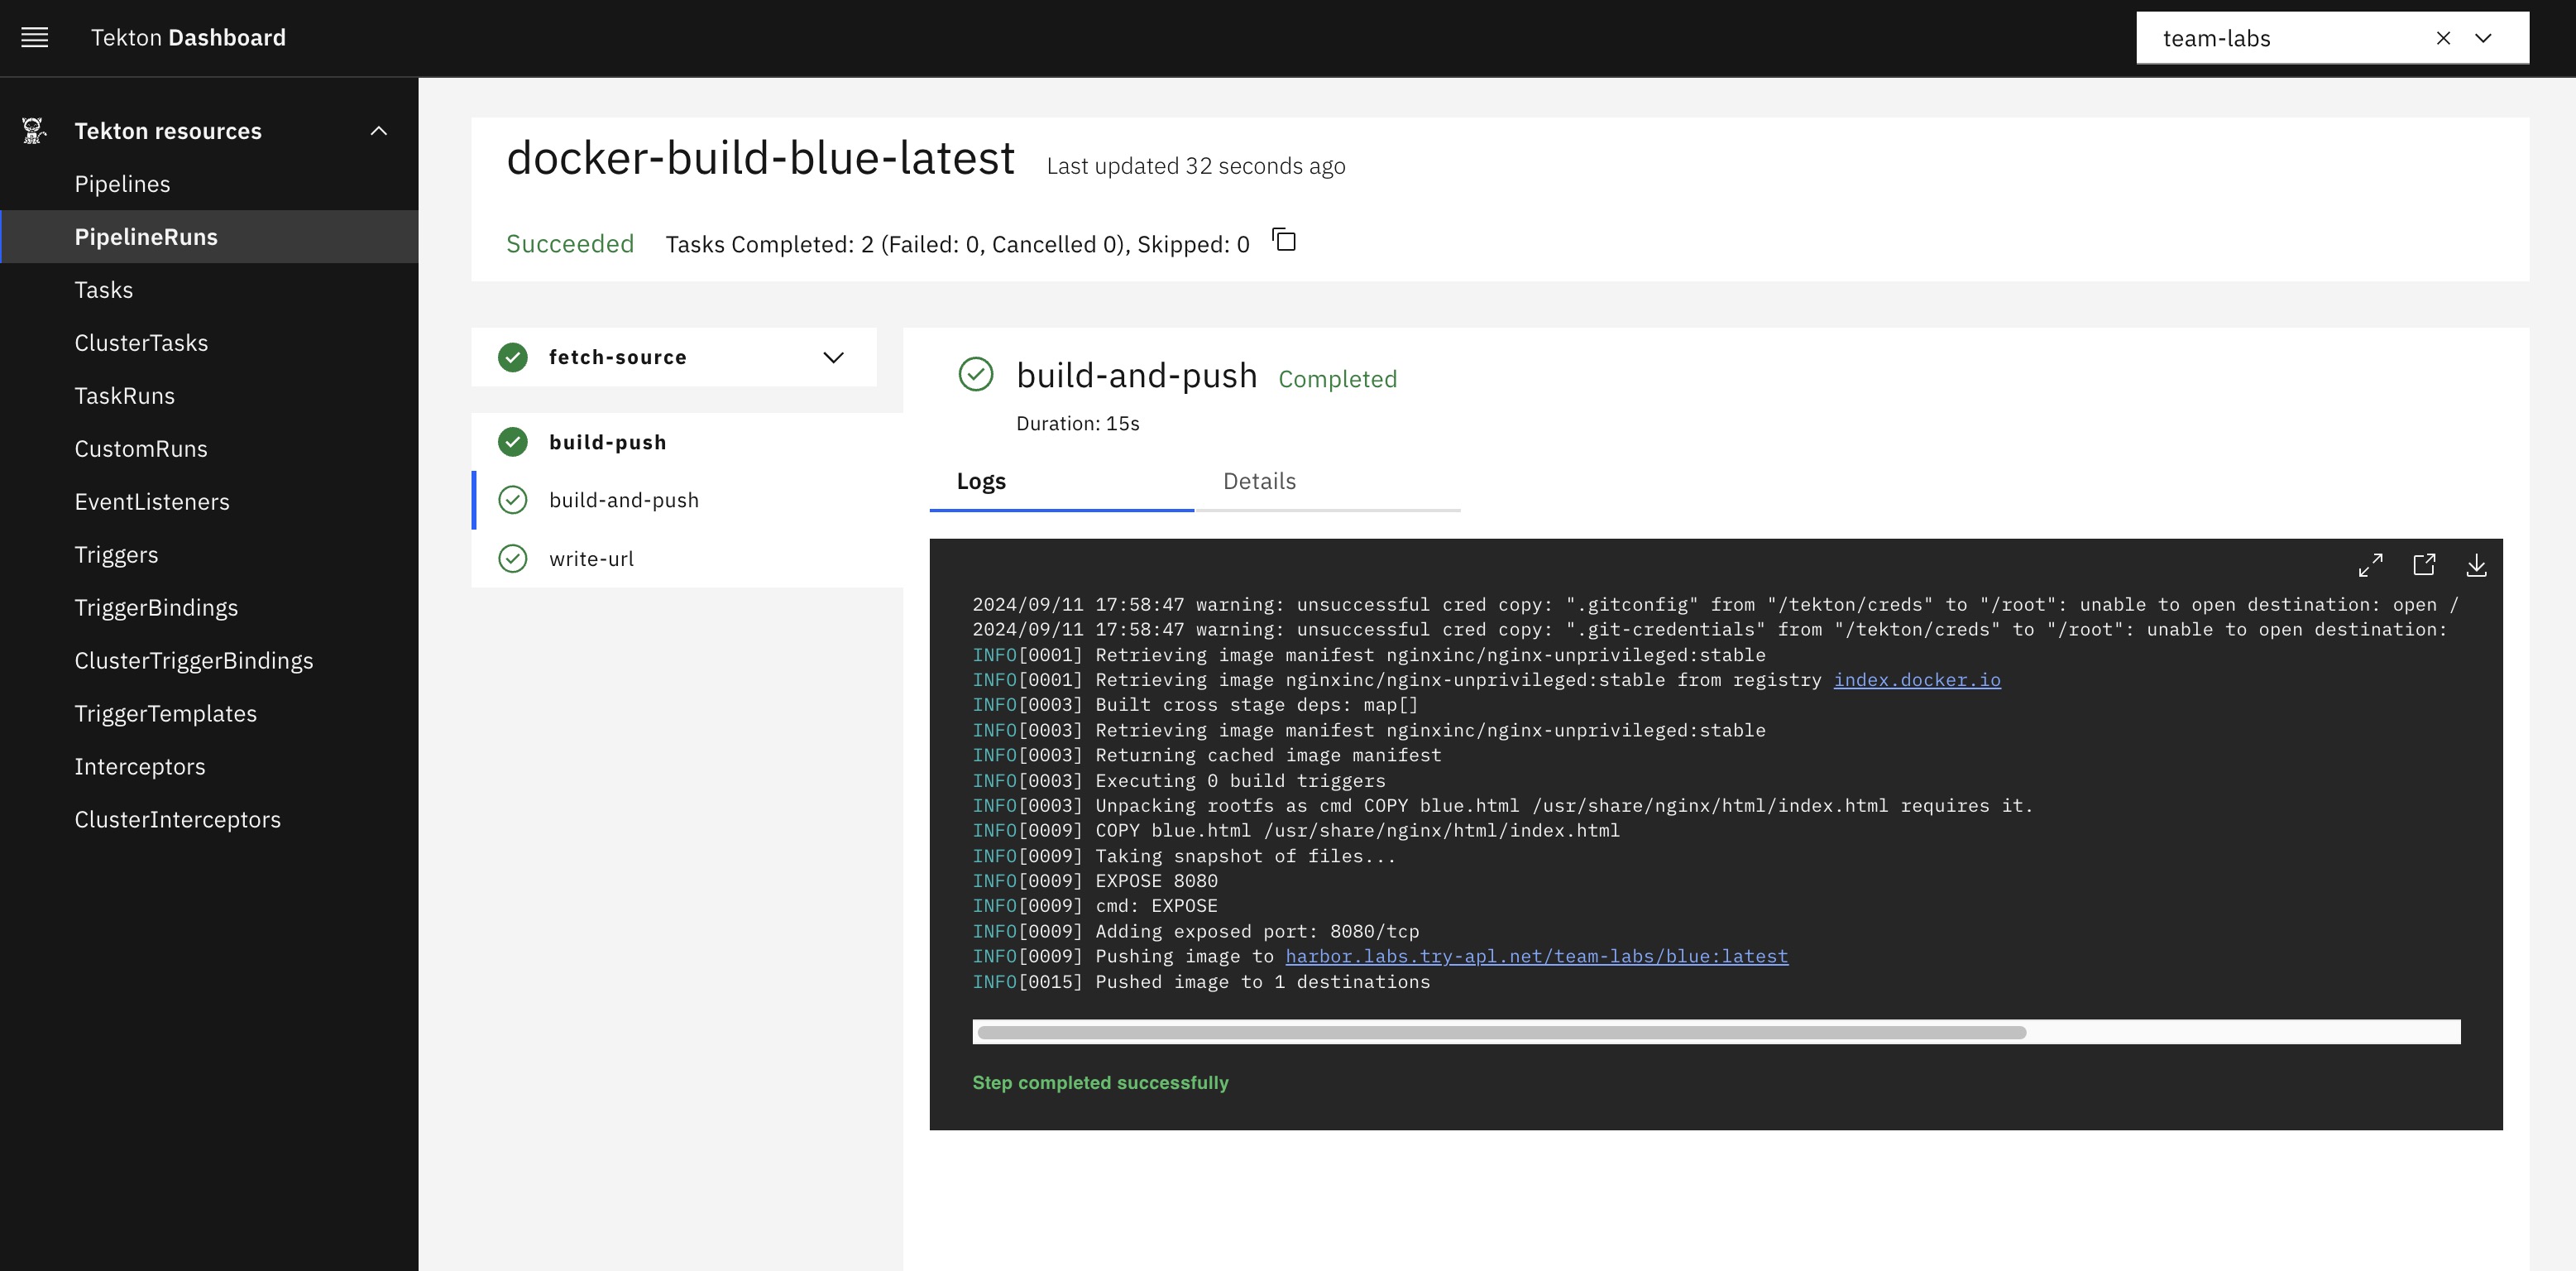Viewport: 2576px width, 1271px height.
Task: Select the fetch-source task
Action: click(673, 357)
